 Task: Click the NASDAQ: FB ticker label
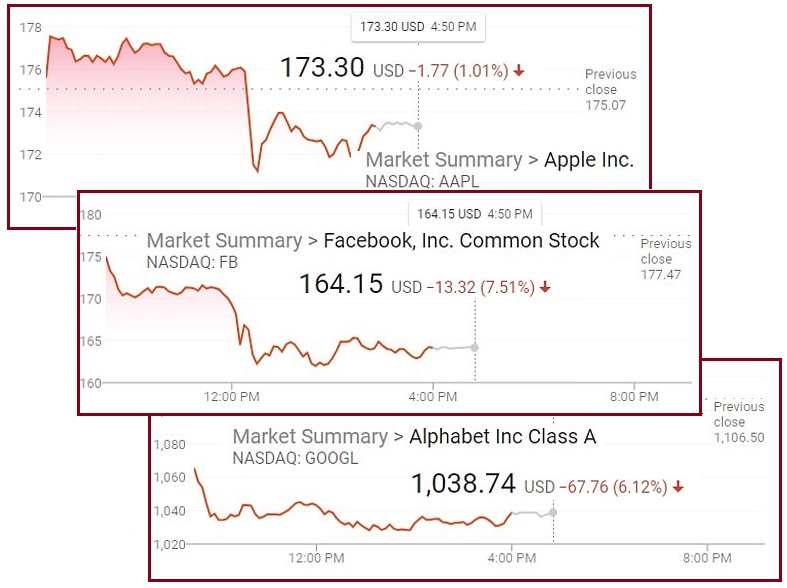click(192, 262)
